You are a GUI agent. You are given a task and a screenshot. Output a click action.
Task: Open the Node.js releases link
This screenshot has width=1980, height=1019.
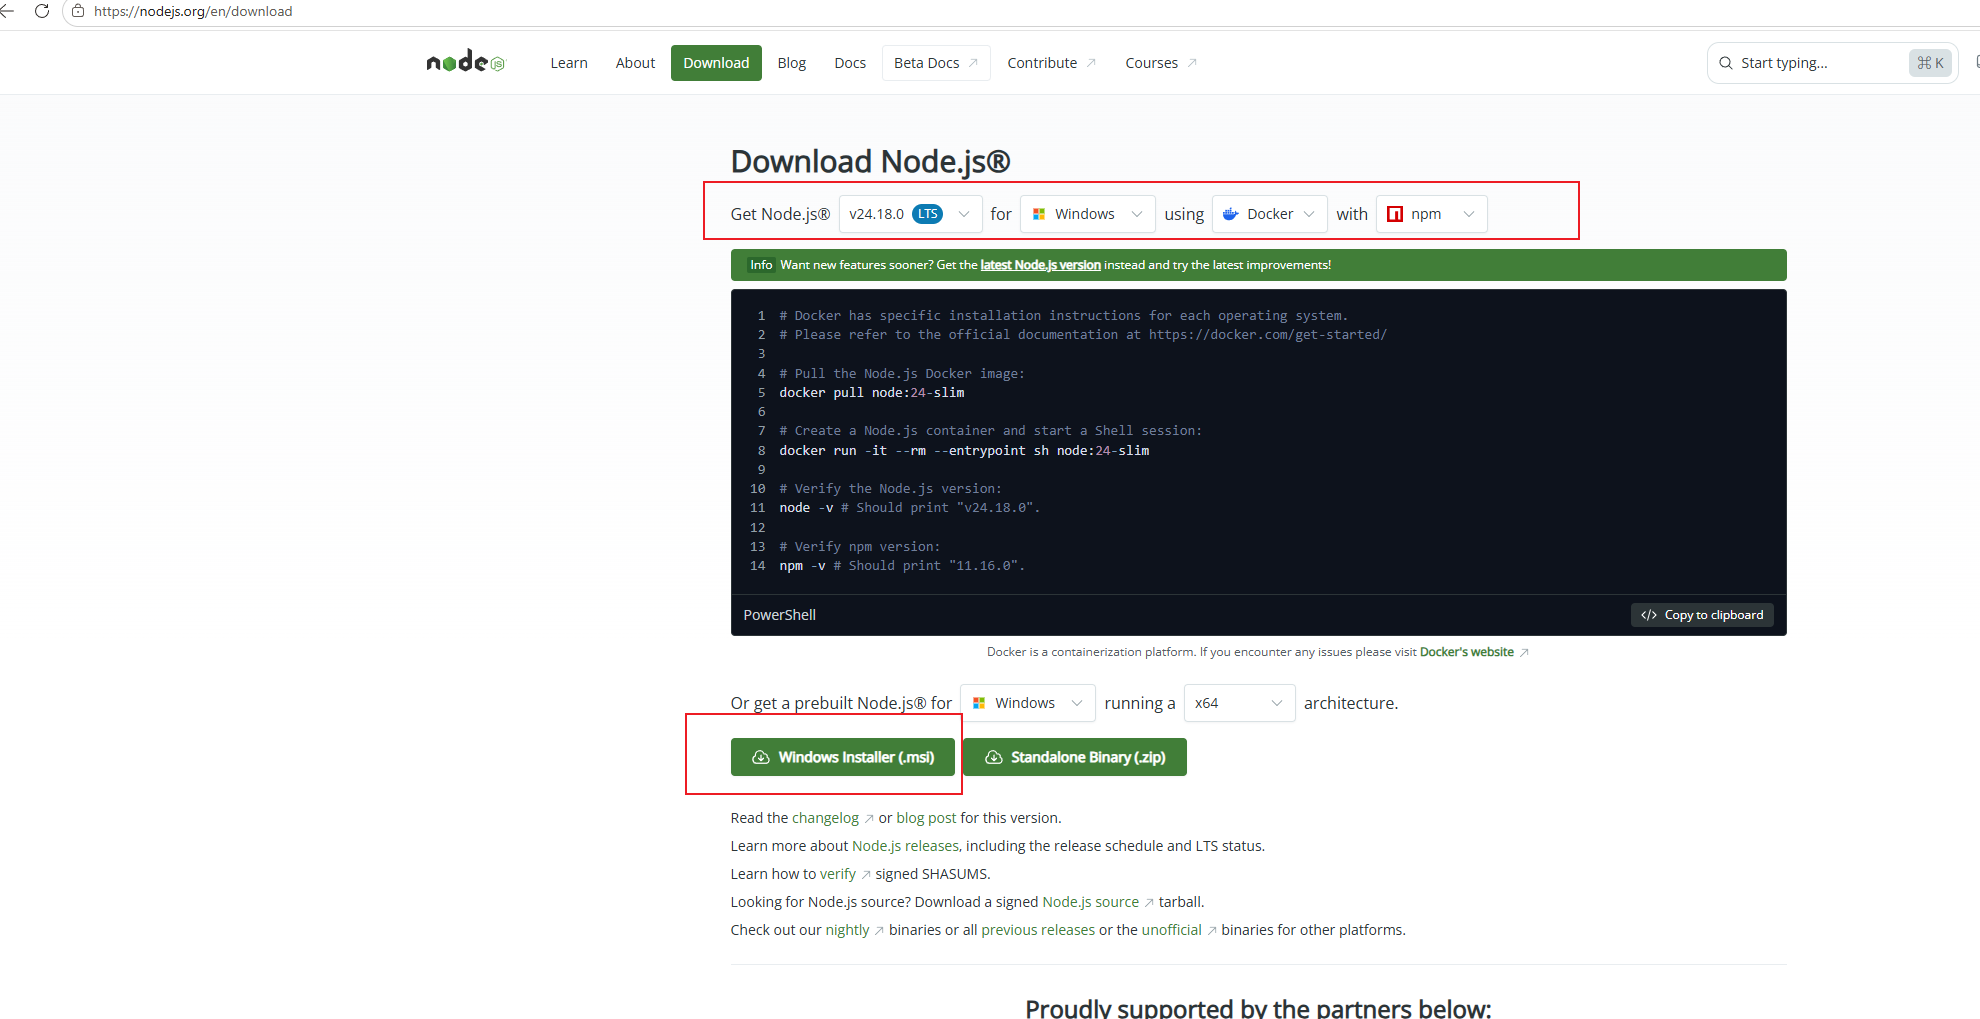tap(905, 846)
